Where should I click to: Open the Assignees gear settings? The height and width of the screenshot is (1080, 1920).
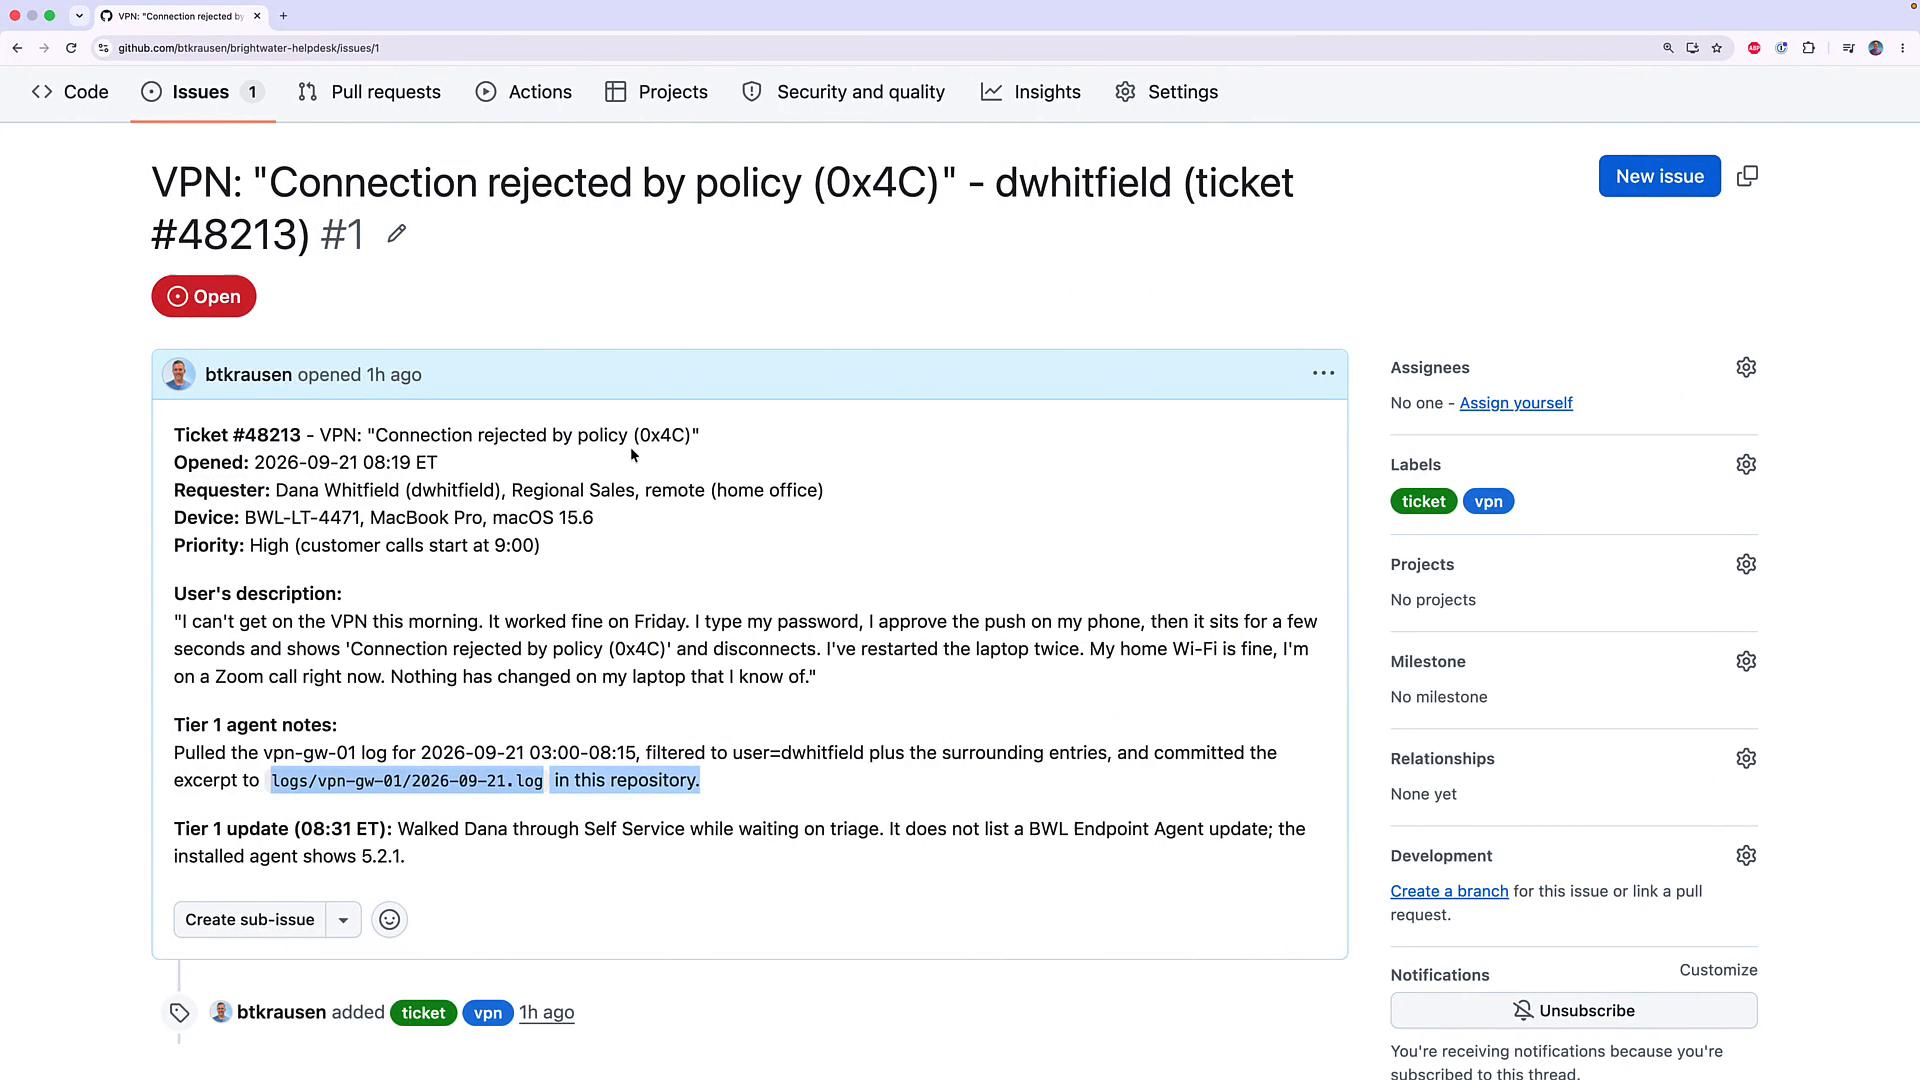click(x=1746, y=367)
